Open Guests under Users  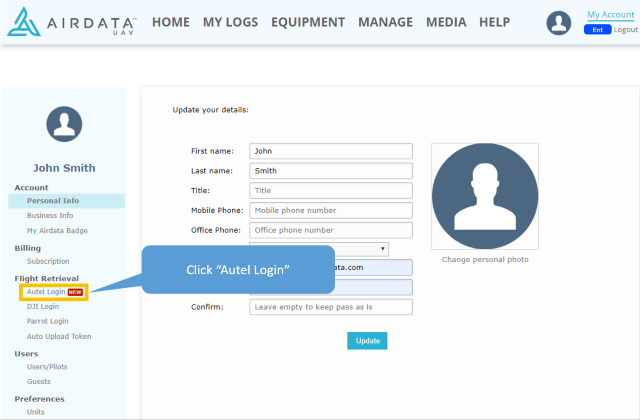[x=39, y=382]
